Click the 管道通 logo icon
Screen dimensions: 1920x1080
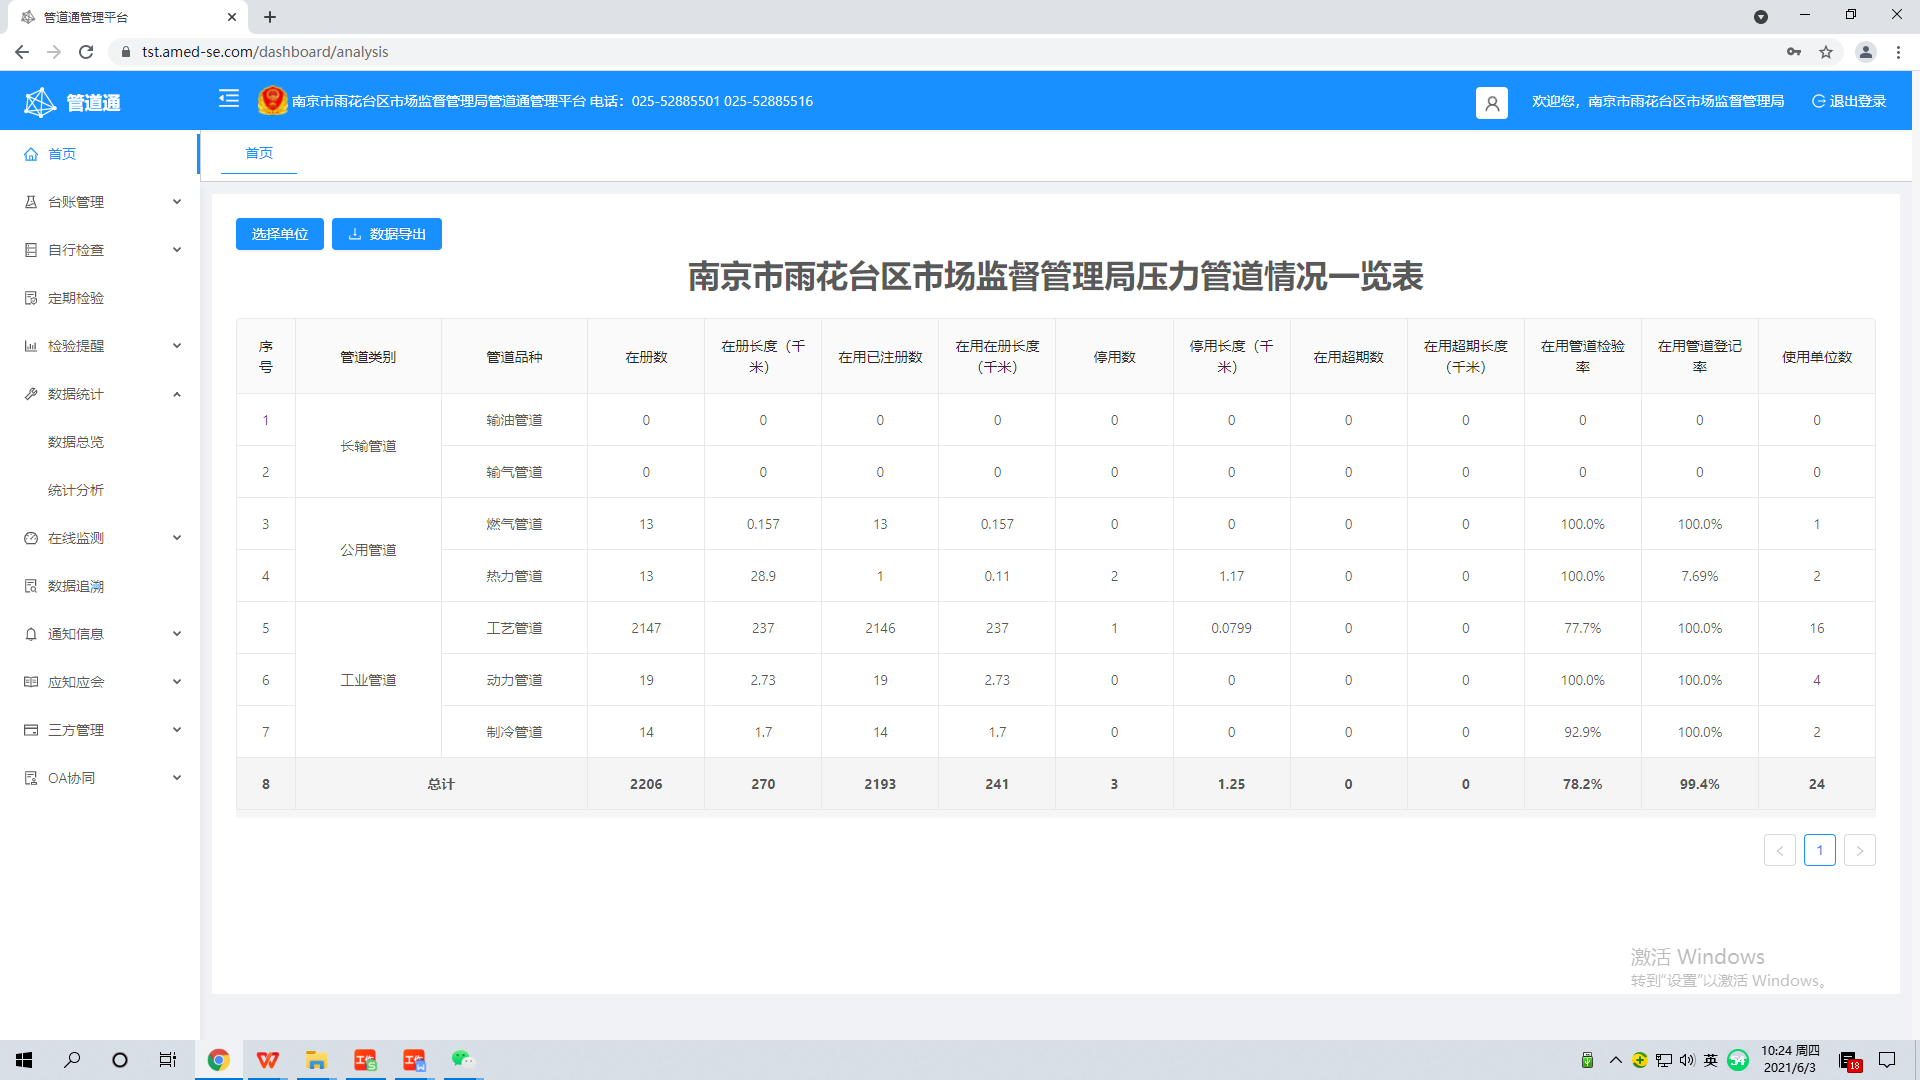pos(40,102)
